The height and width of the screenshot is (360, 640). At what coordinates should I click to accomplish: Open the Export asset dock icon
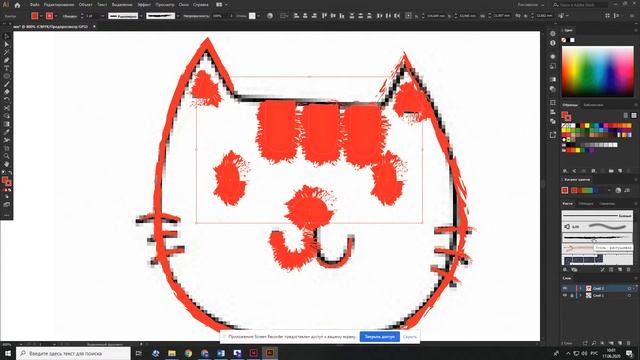tap(553, 135)
